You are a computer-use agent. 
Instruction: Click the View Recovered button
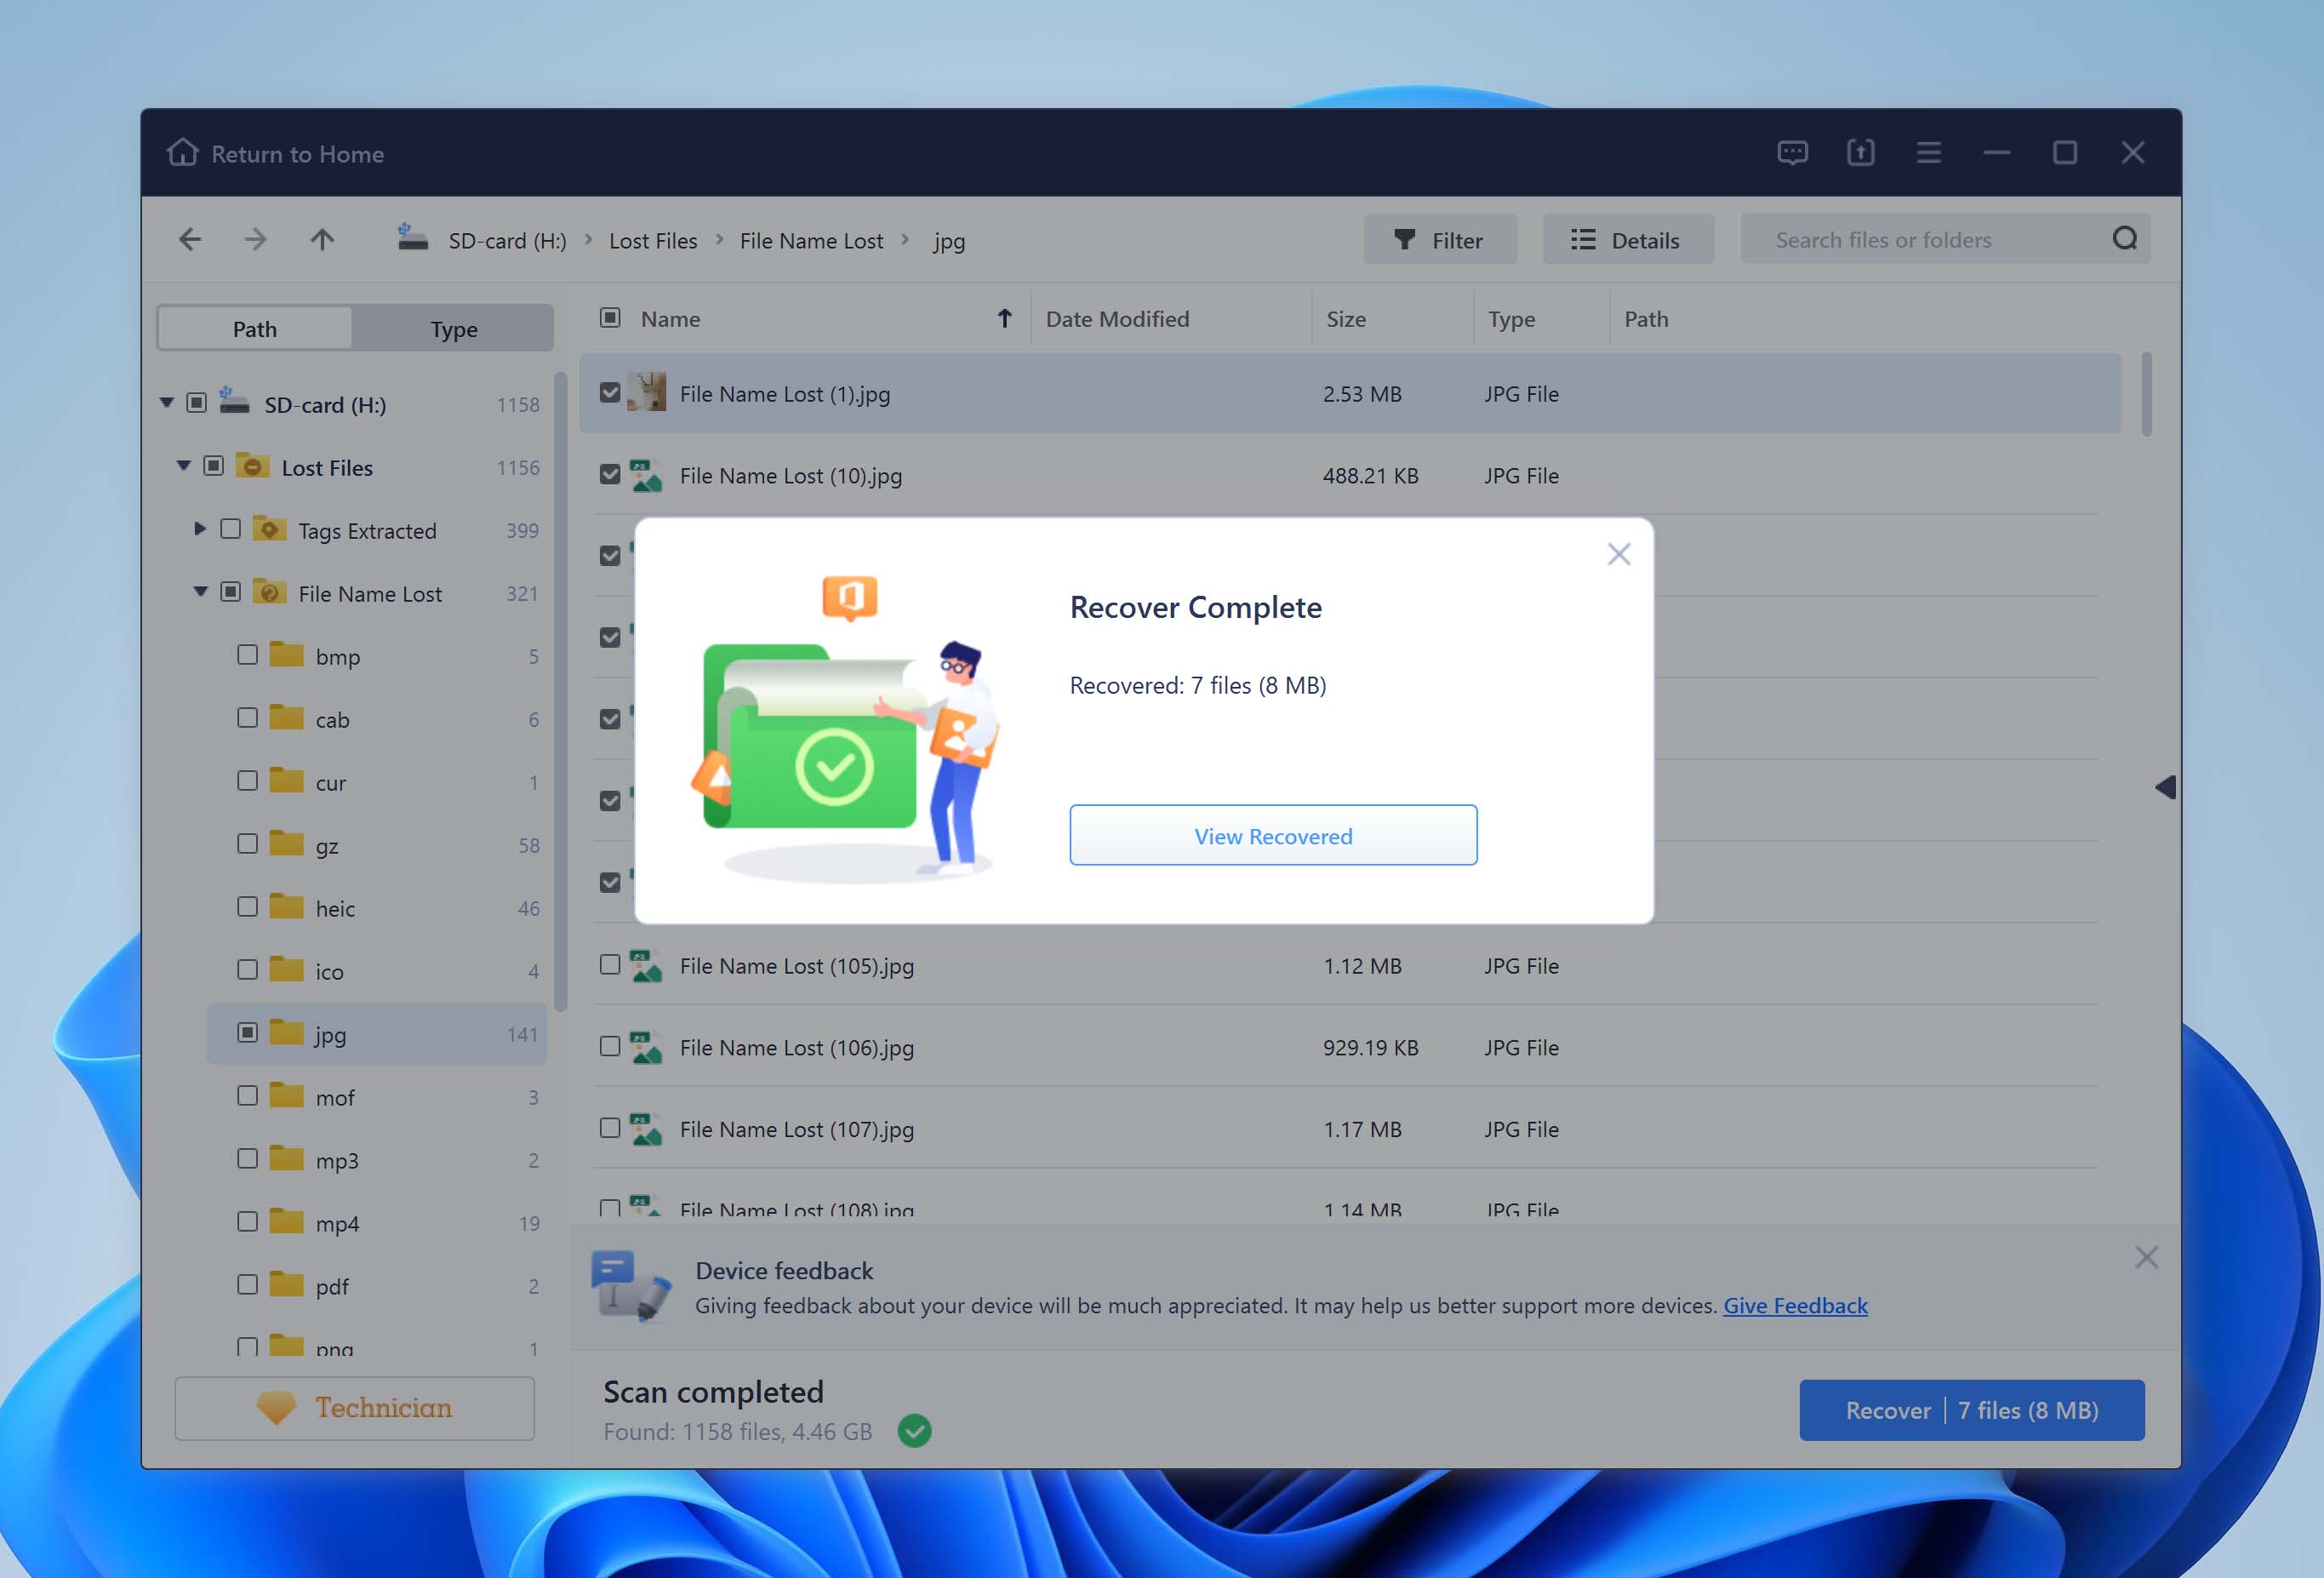point(1273,835)
